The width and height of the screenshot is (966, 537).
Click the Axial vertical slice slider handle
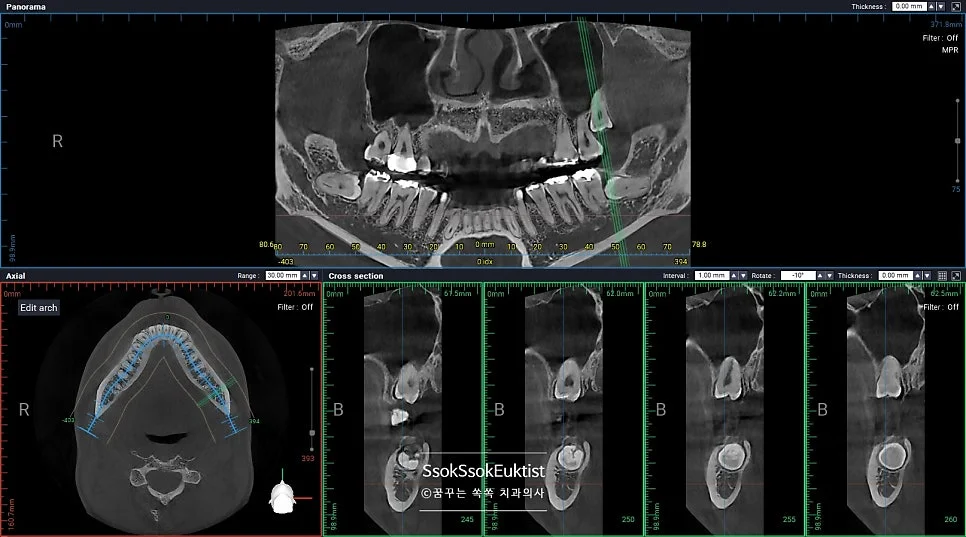tap(312, 433)
